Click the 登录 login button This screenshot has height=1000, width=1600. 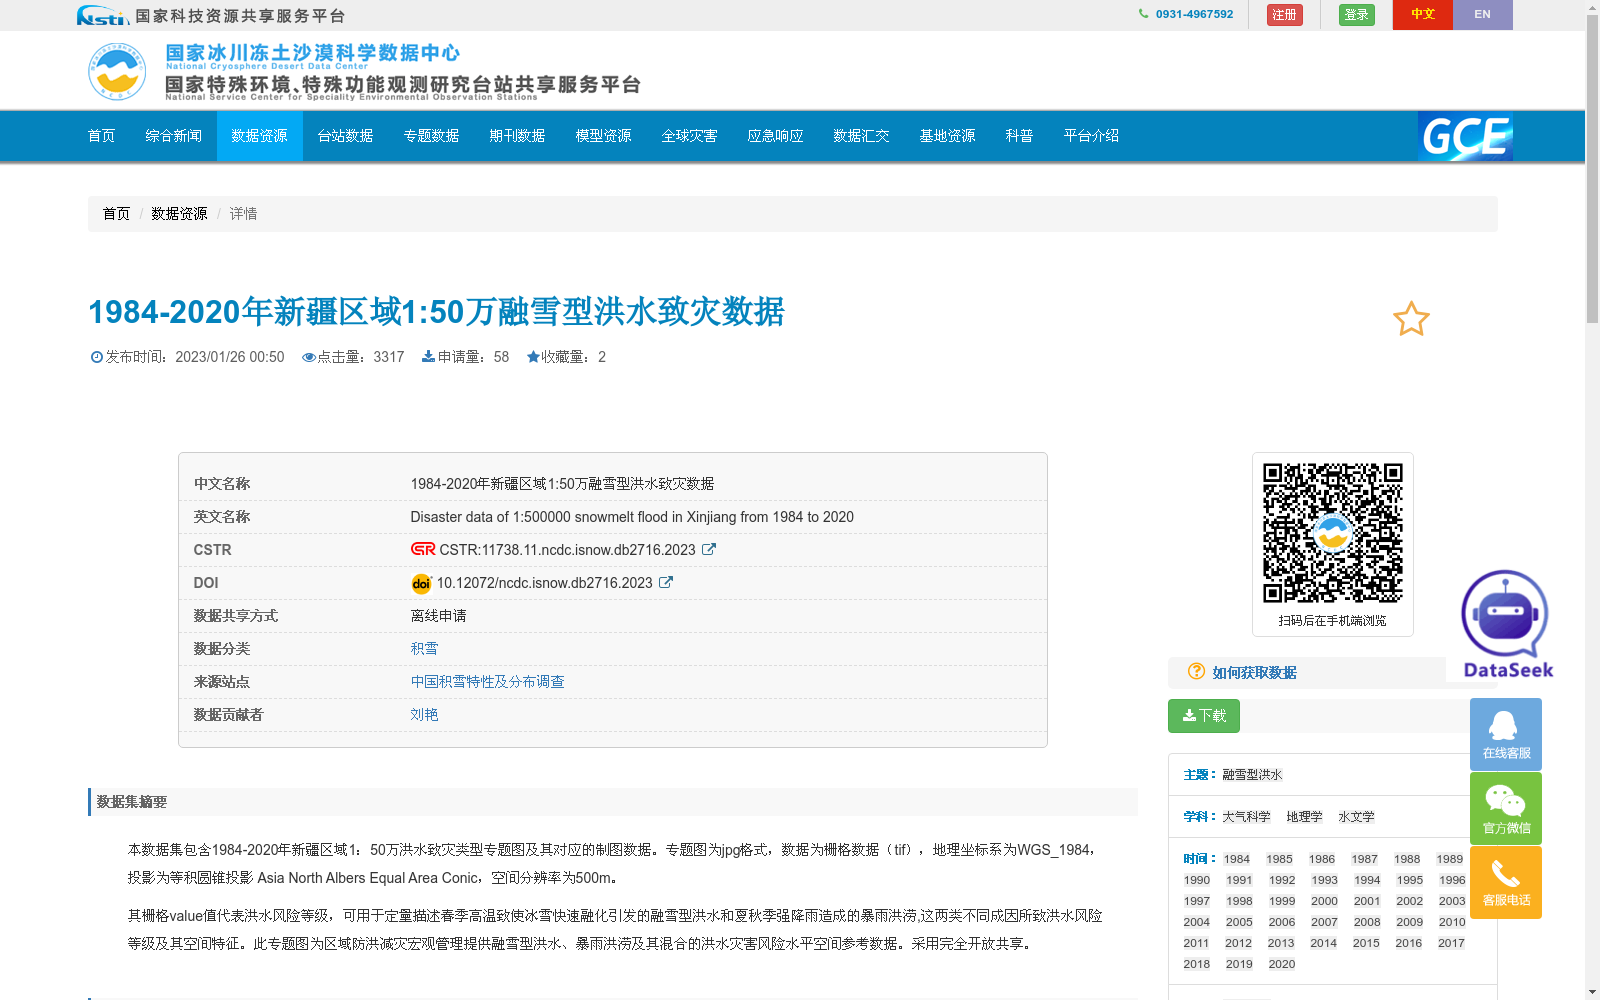pos(1357,15)
